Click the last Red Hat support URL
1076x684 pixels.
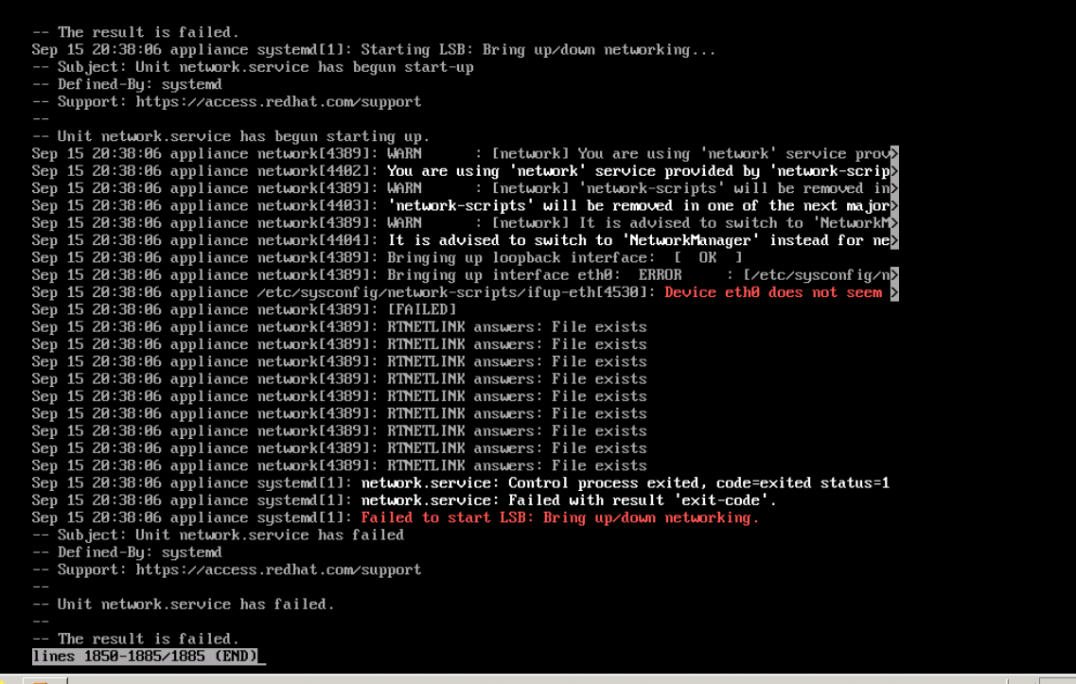(278, 570)
